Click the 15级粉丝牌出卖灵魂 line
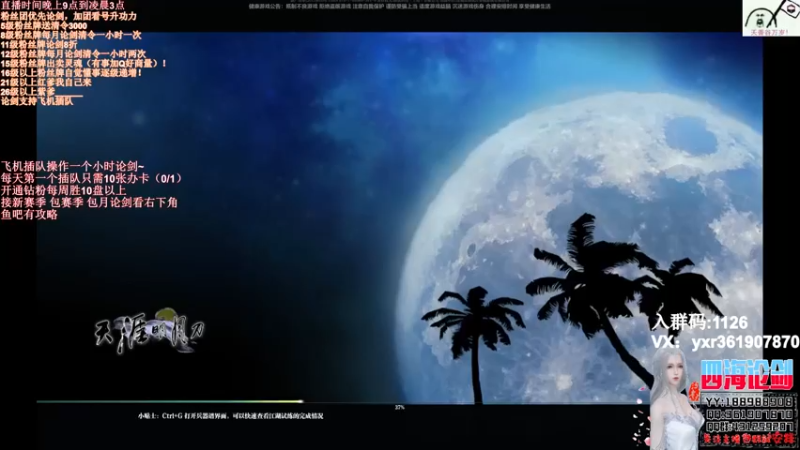The image size is (800, 450). (84, 63)
